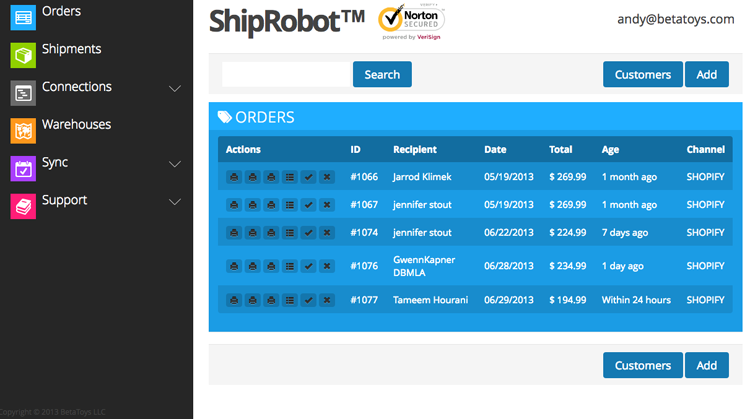Screen dimensions: 750x419
Task: Mark order #1074 with checkmark icon
Action: [x=309, y=232]
